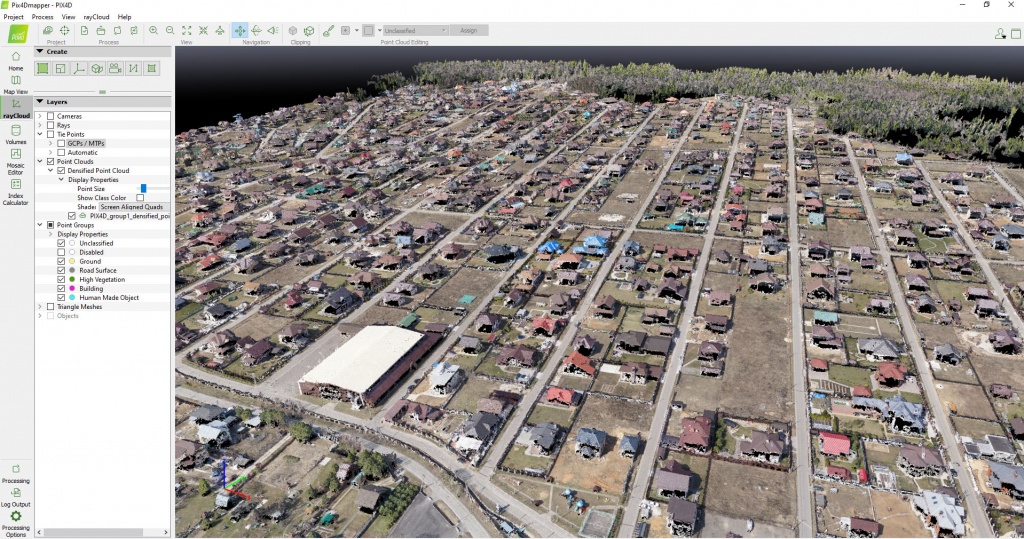This screenshot has width=1024, height=539.
Task: Toggle the Show Class Color checkbox
Action: click(x=140, y=198)
